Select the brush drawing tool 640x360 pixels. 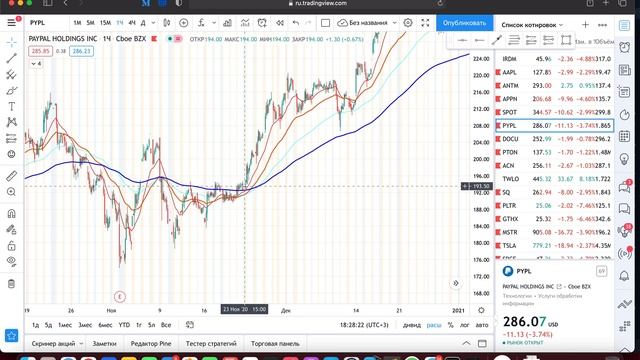tap(11, 91)
